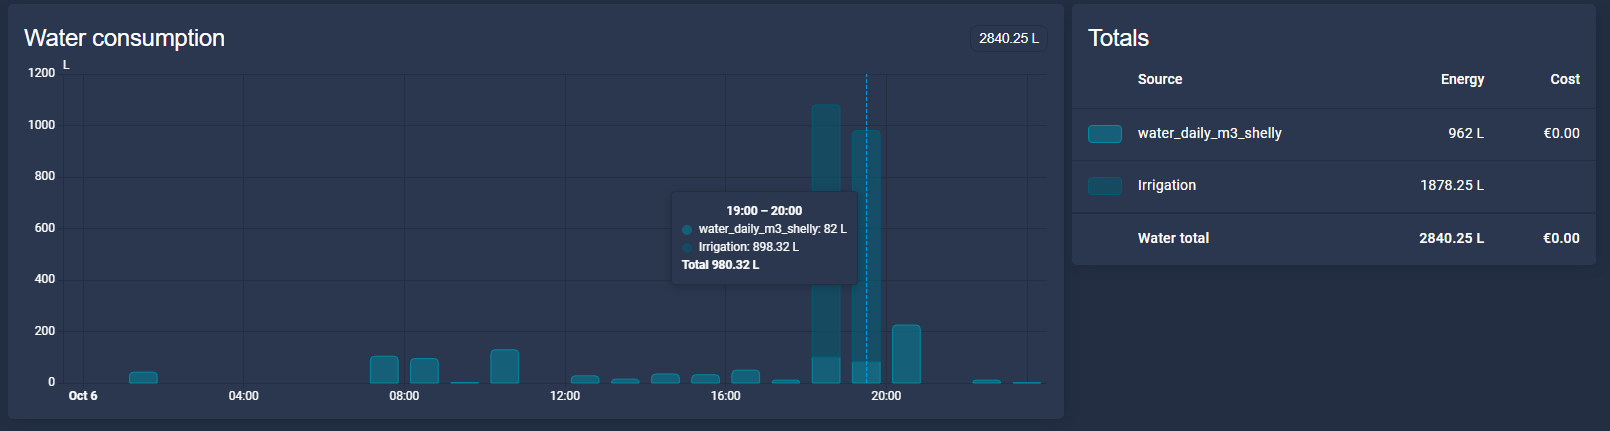Click the 12:00 x-axis label
This screenshot has height=431, width=1610.
tap(565, 396)
